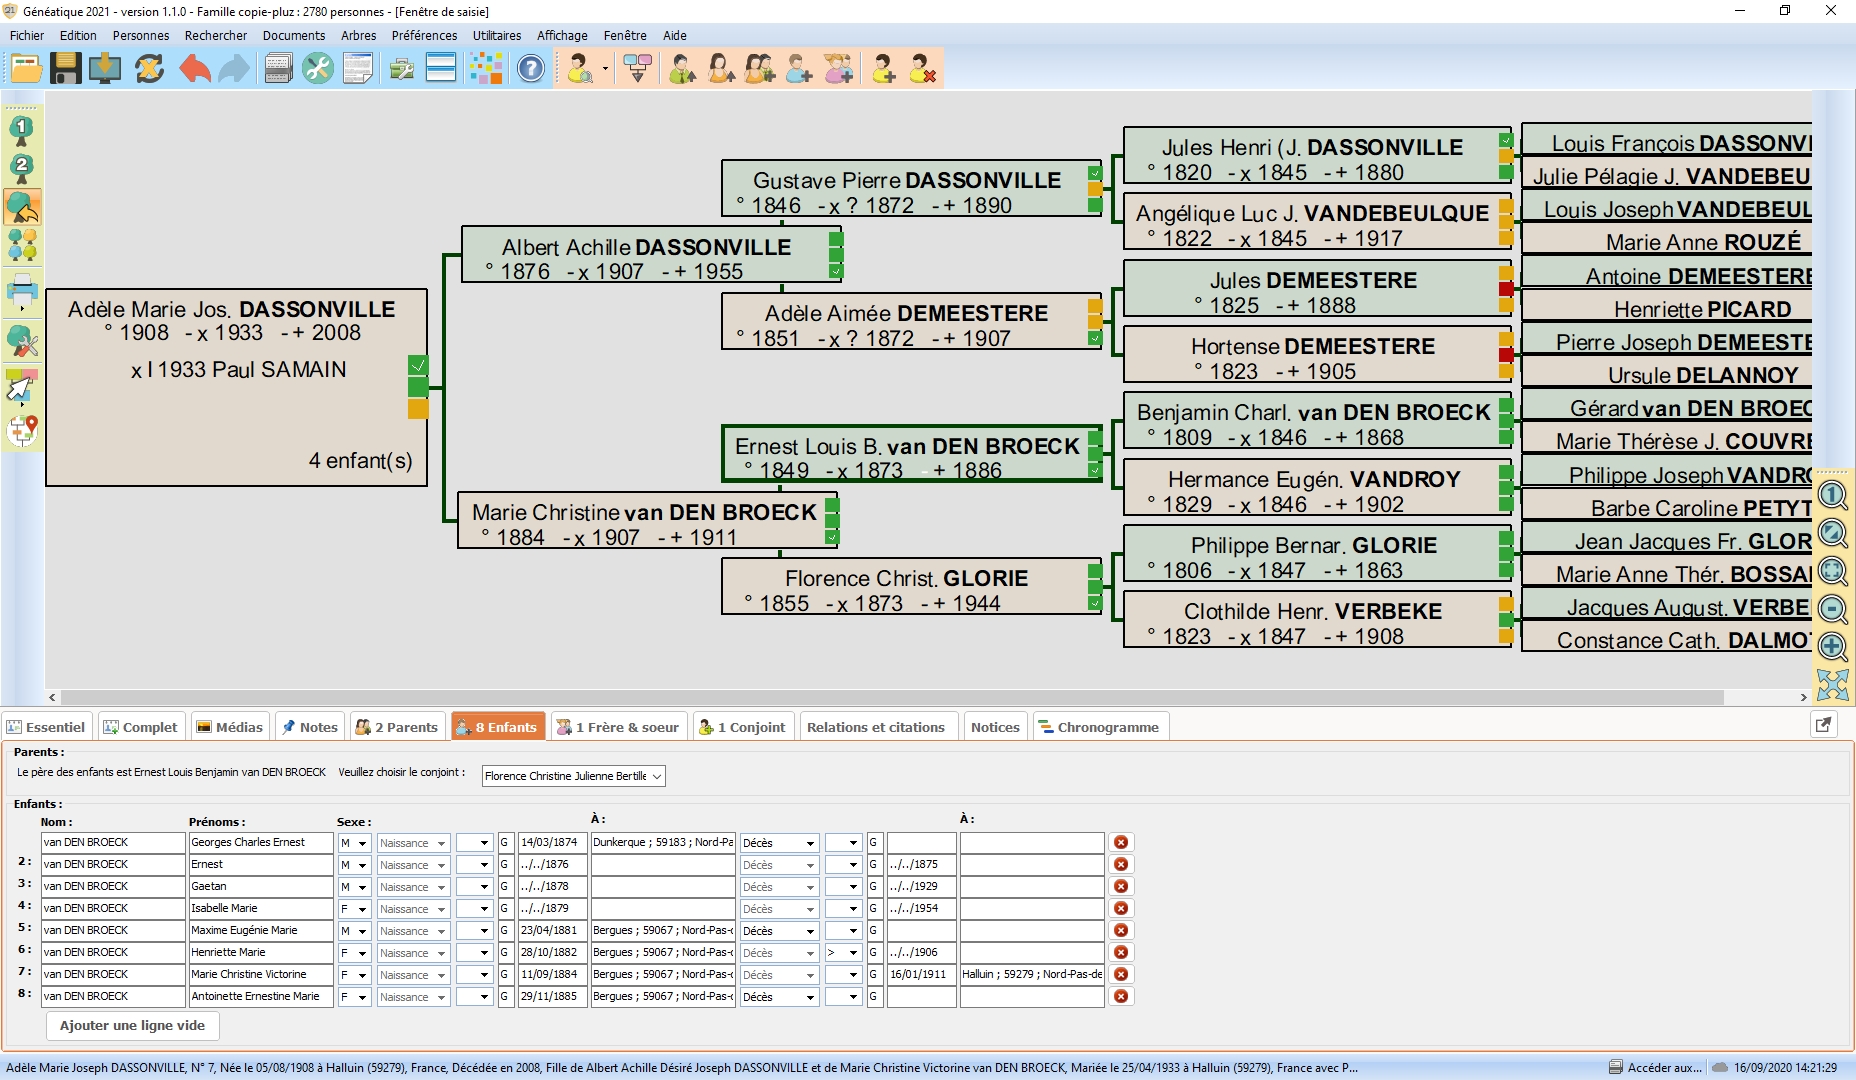Viewport: 1856px width, 1080px height.
Task: Toggle bottom green check square of Florence Christ. GLORIE
Action: [x=1095, y=603]
